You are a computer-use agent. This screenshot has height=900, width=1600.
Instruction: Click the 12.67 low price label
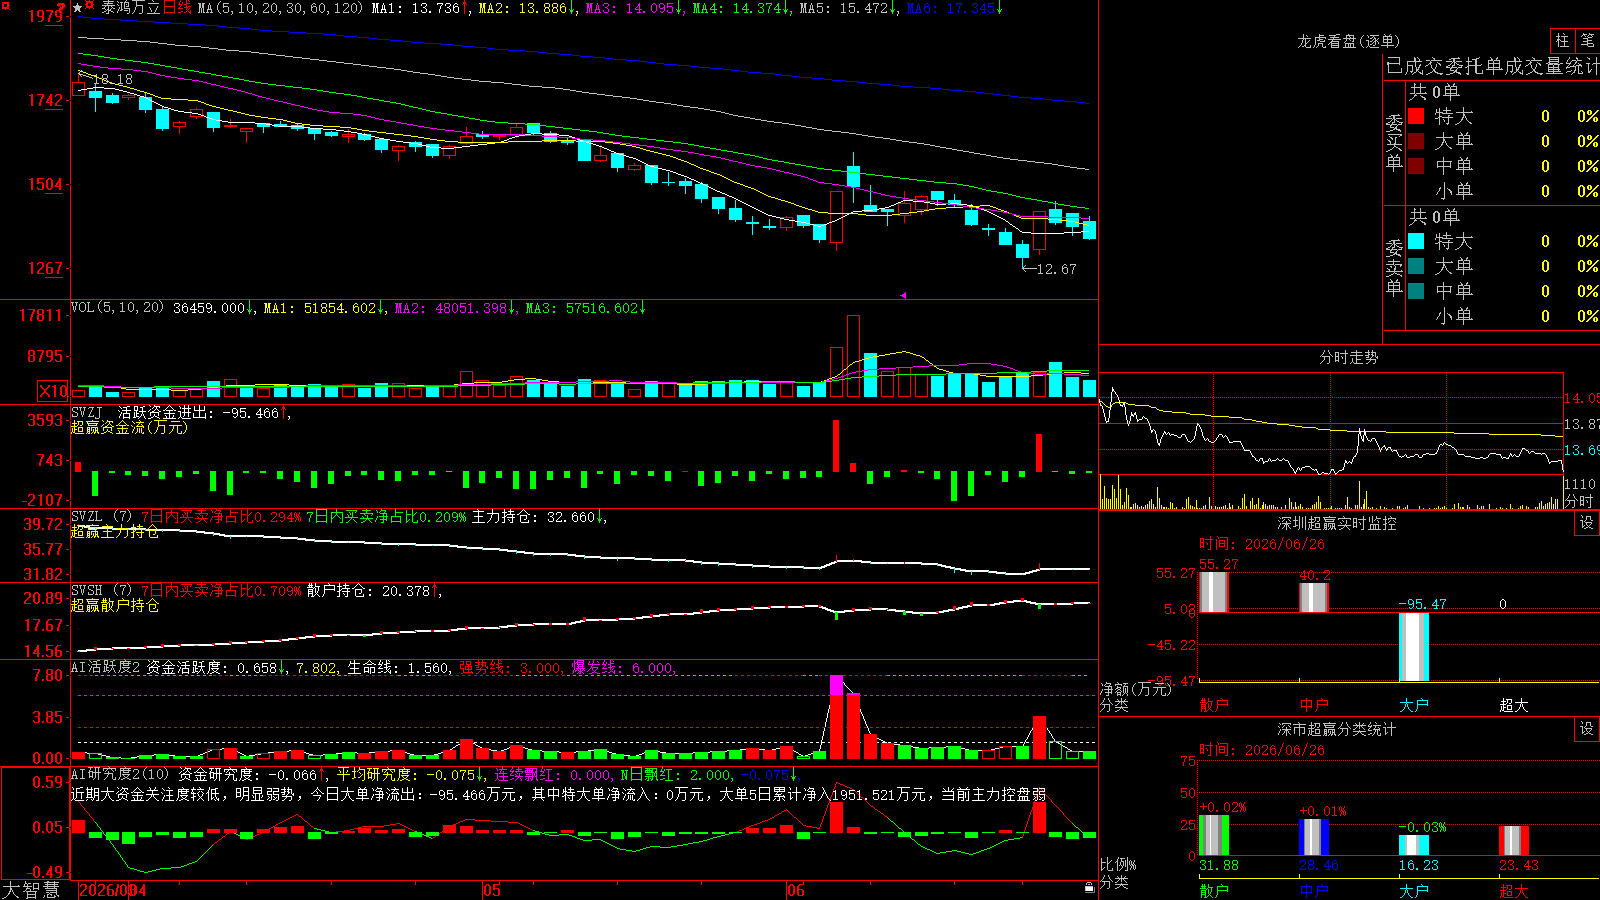pyautogui.click(x=1057, y=269)
